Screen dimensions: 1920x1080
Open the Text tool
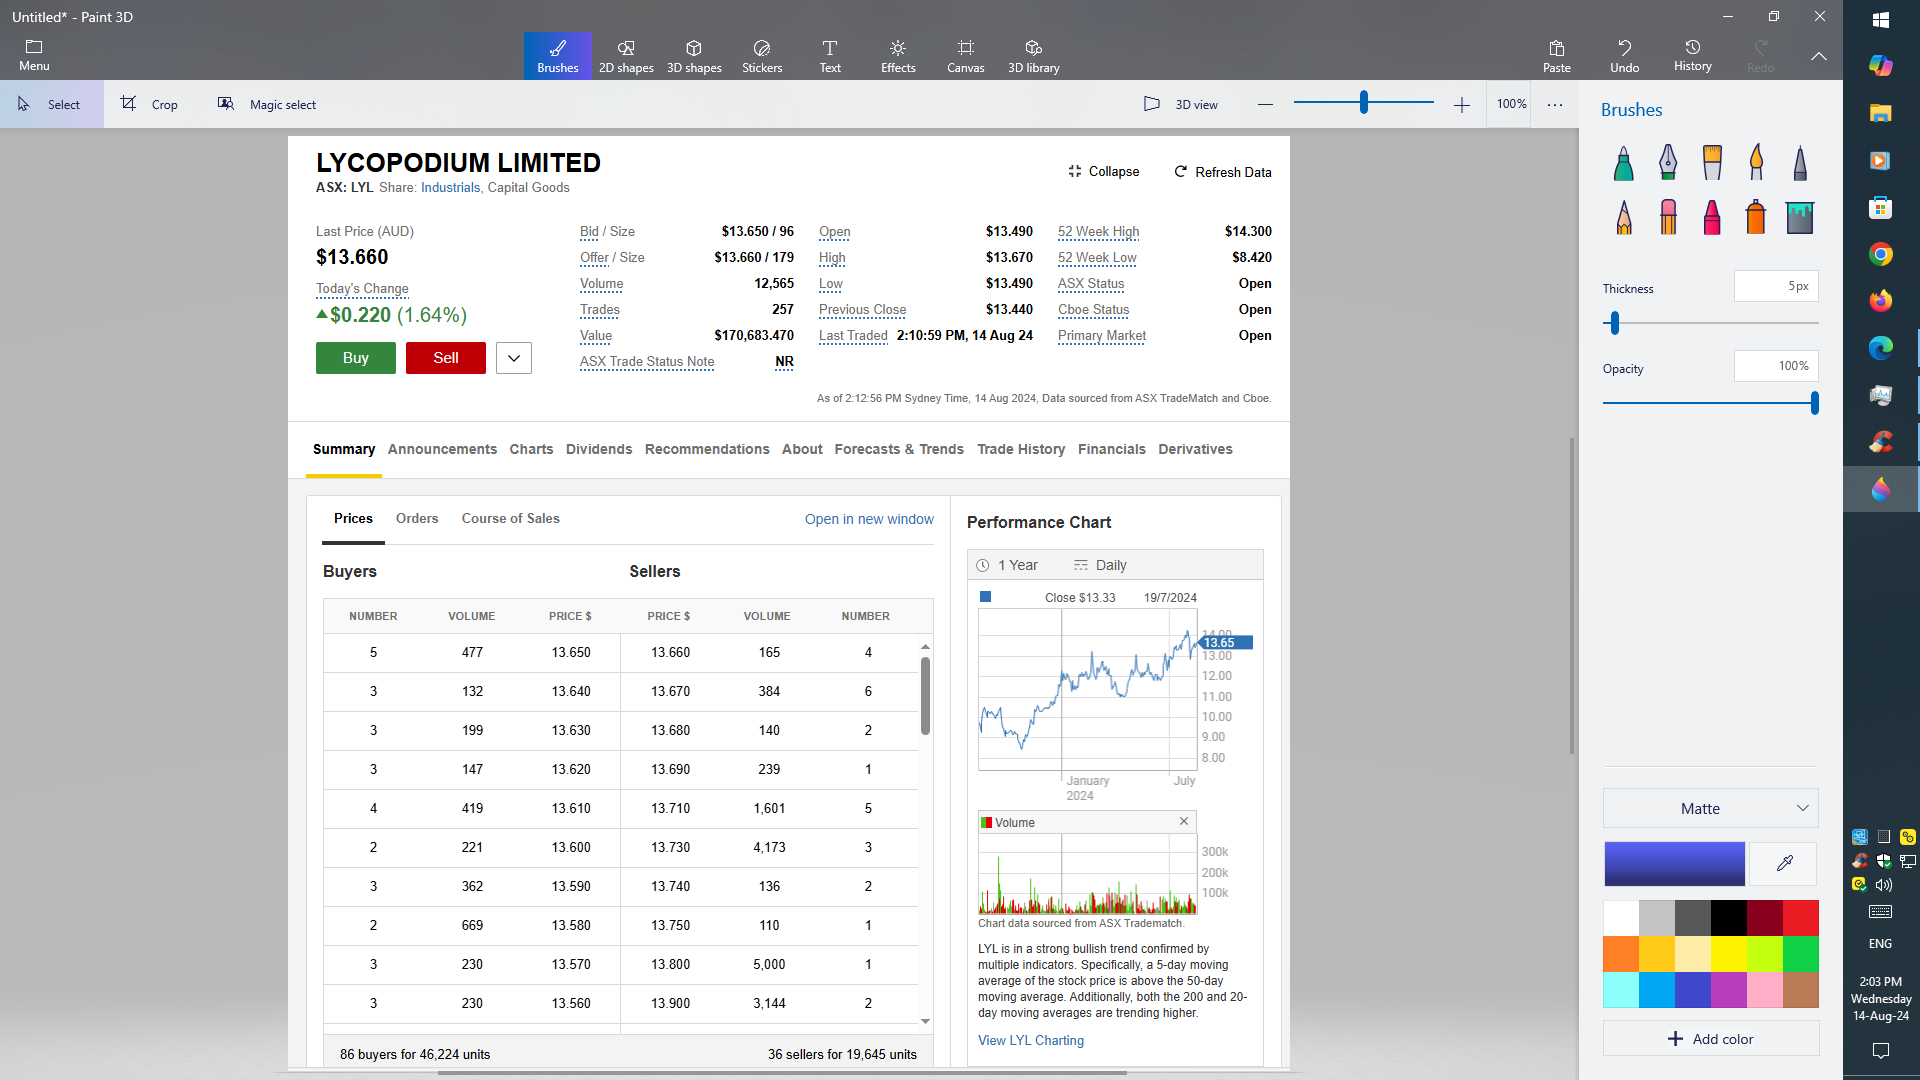tap(830, 56)
